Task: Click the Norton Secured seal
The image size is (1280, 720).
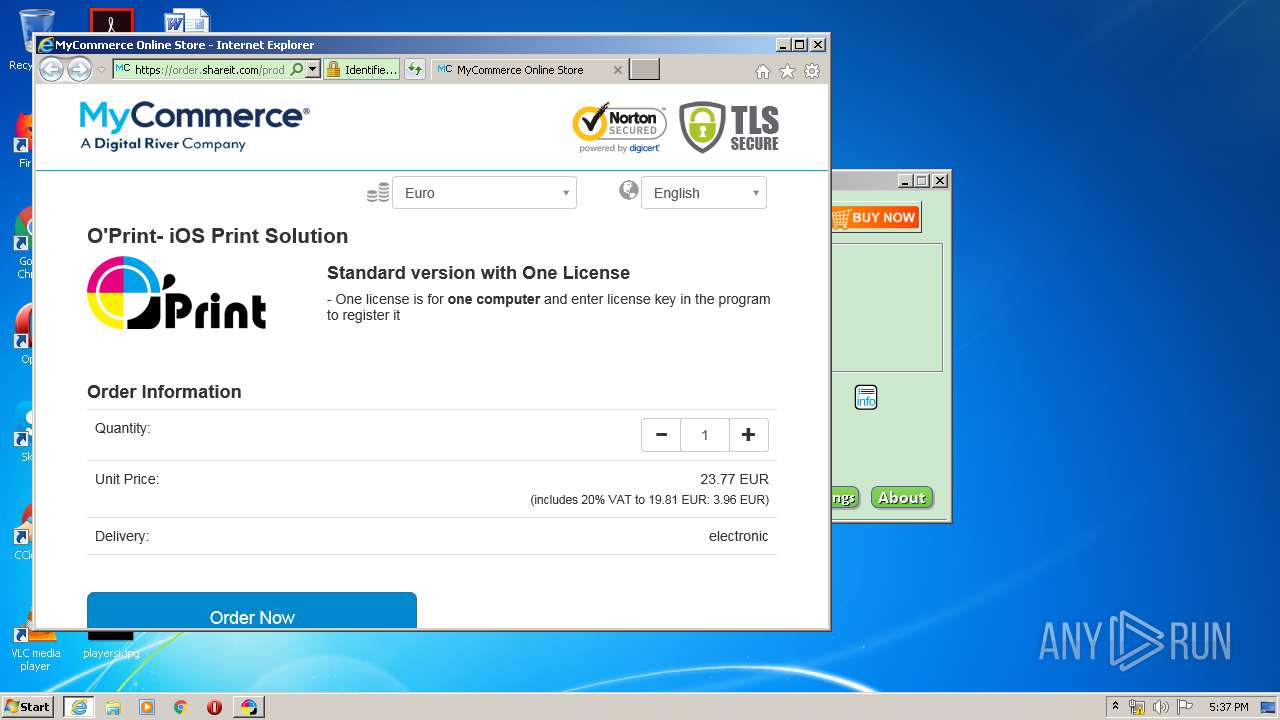Action: click(619, 127)
